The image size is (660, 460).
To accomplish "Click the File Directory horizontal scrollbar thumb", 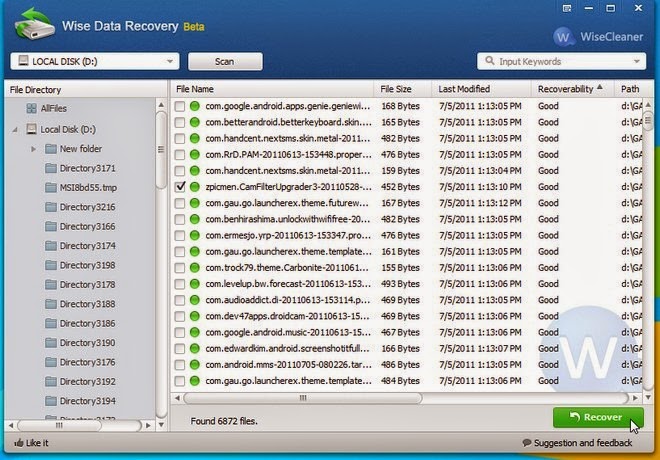I will [x=59, y=425].
